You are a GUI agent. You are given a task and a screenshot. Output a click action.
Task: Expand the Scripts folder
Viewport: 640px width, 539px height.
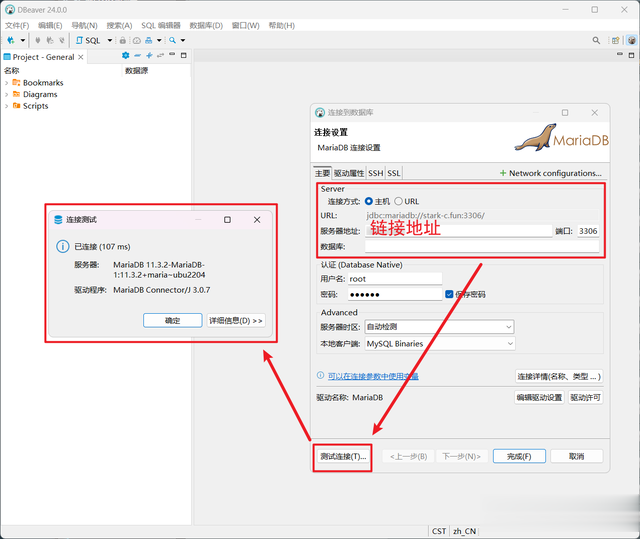pos(6,106)
